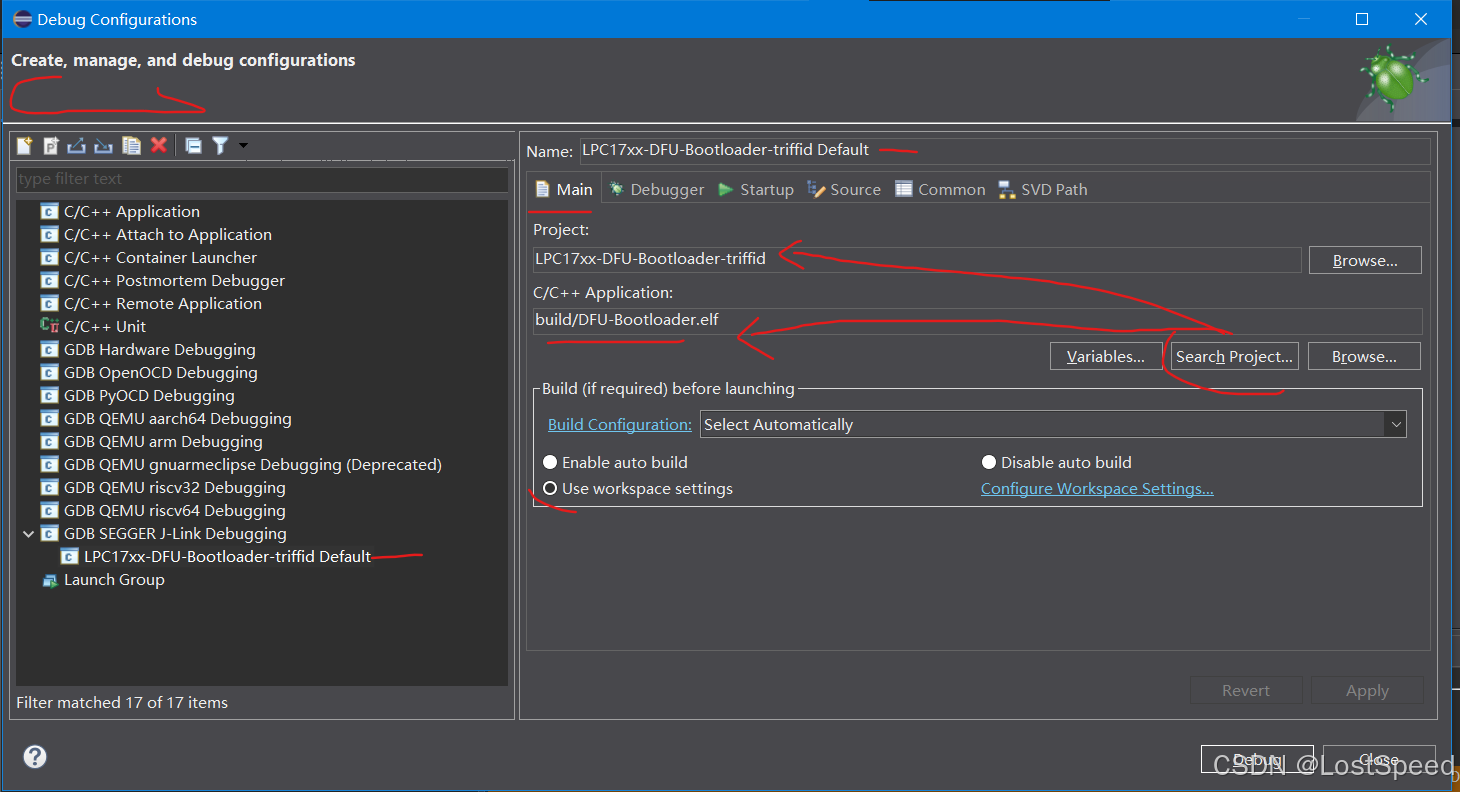Image resolution: width=1460 pixels, height=792 pixels.
Task: Click the C/C++ Unit type icon
Action: pyautogui.click(x=49, y=326)
